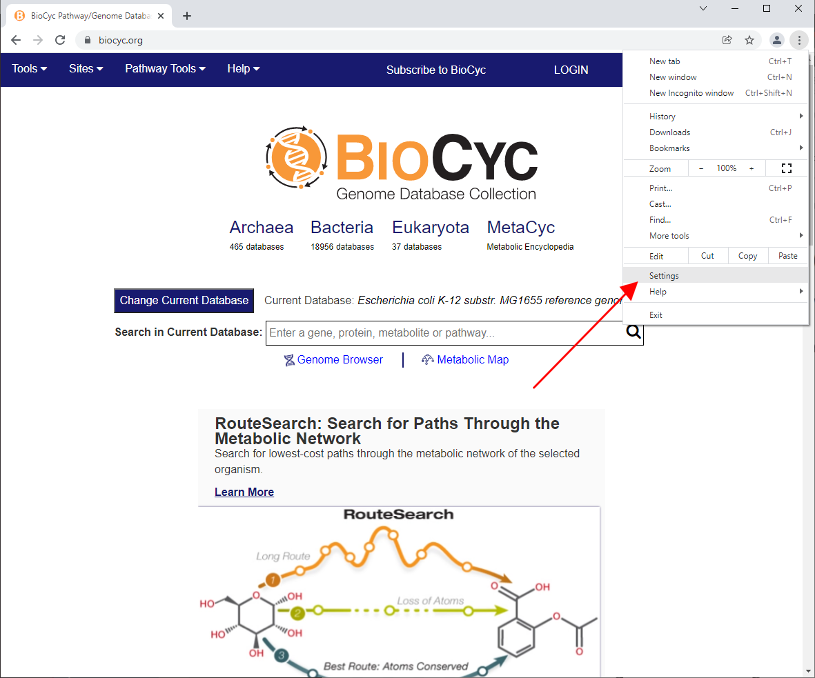
Task: Click the browser reload page icon
Action: (x=60, y=40)
